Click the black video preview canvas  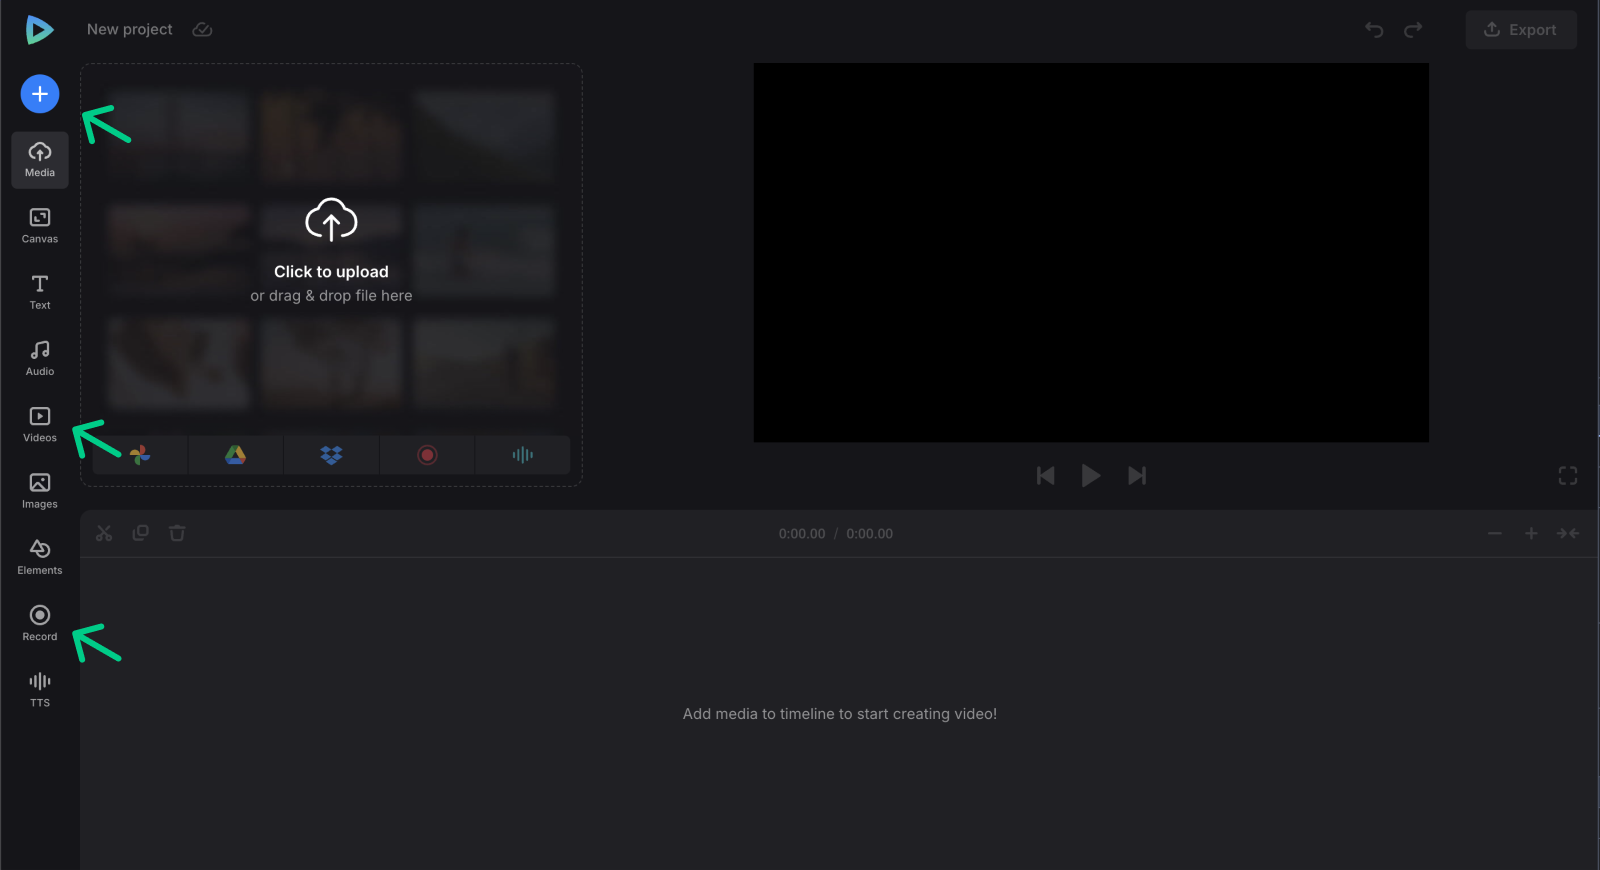1091,253
